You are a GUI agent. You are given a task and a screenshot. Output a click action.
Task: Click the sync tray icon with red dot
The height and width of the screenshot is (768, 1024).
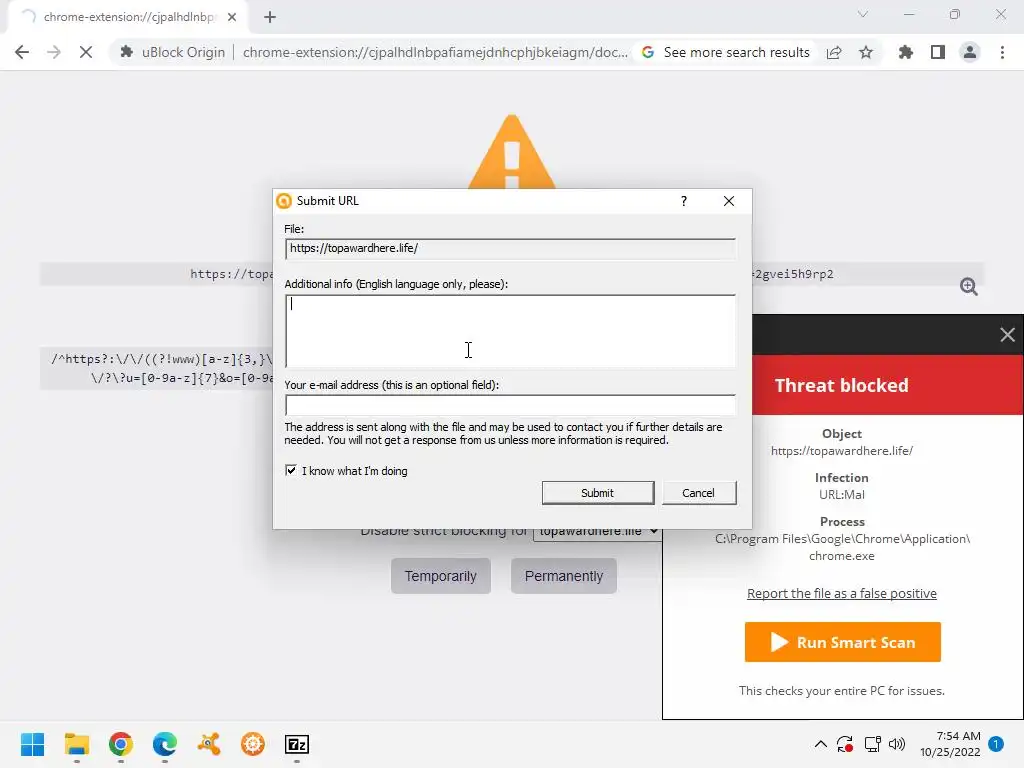point(845,744)
